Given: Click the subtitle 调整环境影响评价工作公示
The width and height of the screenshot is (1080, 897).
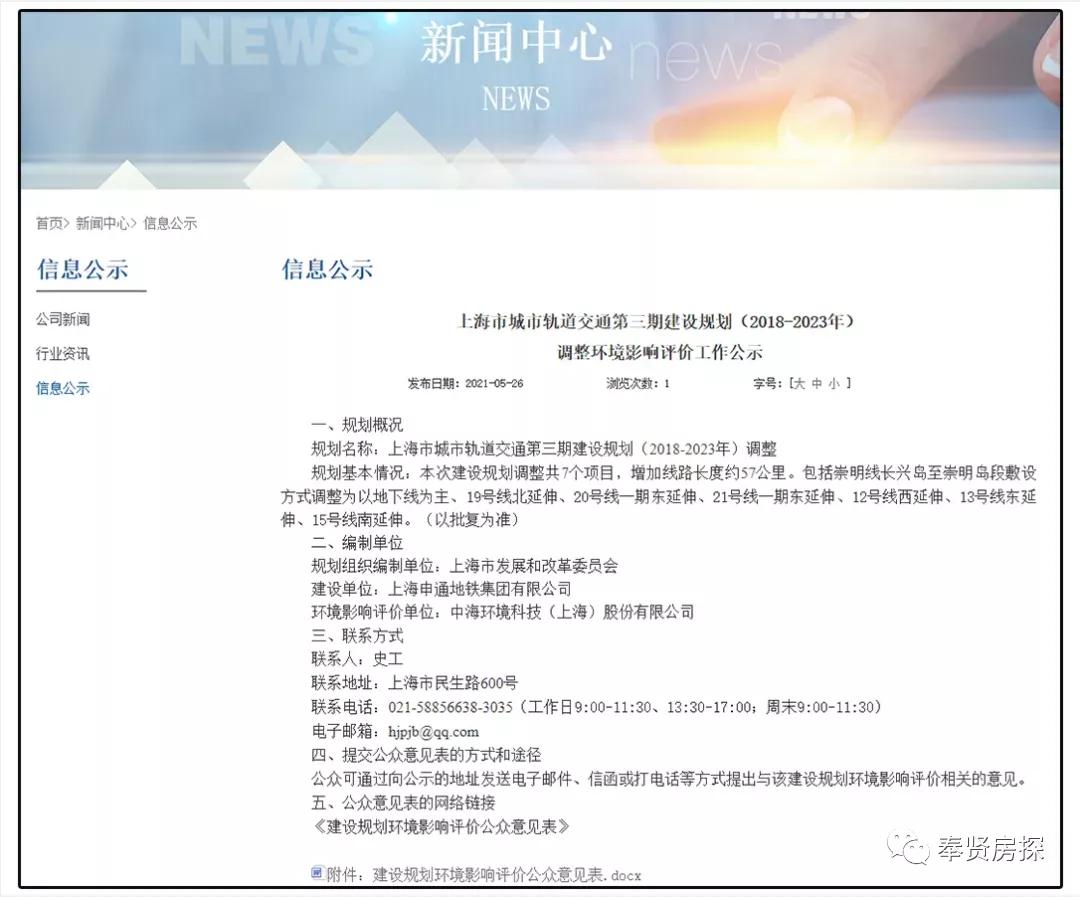Looking at the screenshot, I should click(x=660, y=353).
